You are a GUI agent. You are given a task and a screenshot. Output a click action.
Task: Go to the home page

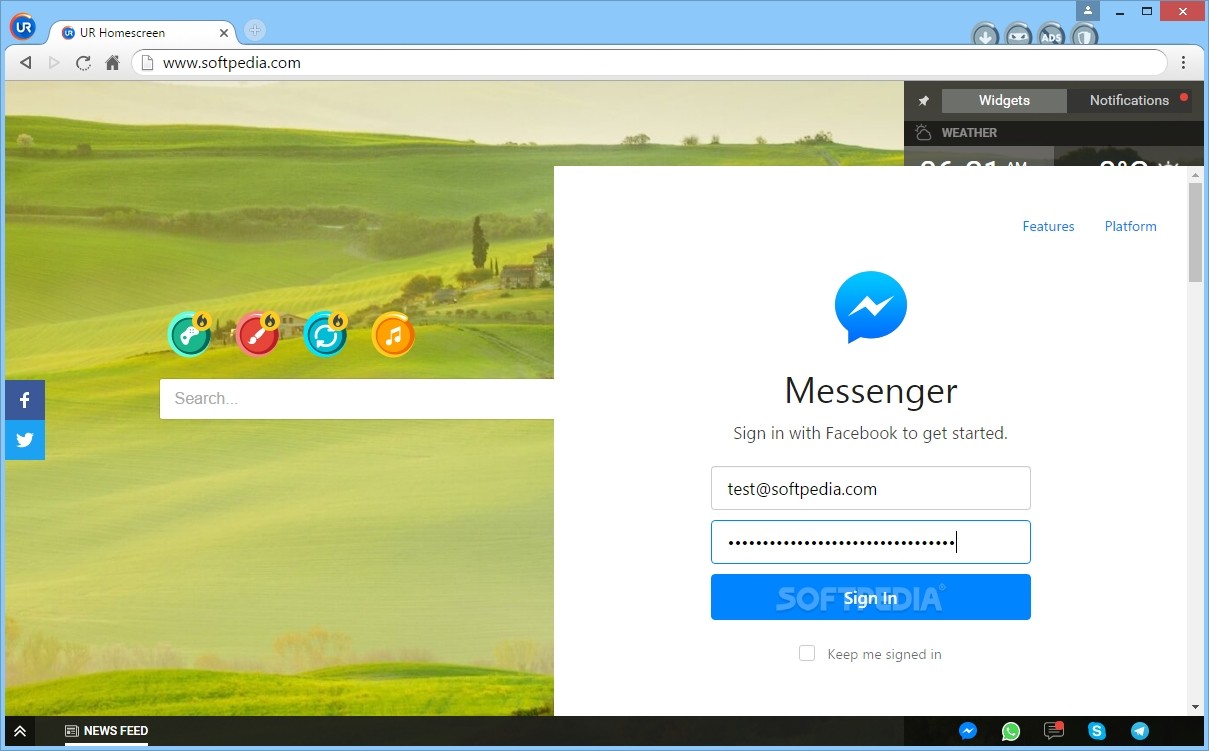click(x=112, y=62)
